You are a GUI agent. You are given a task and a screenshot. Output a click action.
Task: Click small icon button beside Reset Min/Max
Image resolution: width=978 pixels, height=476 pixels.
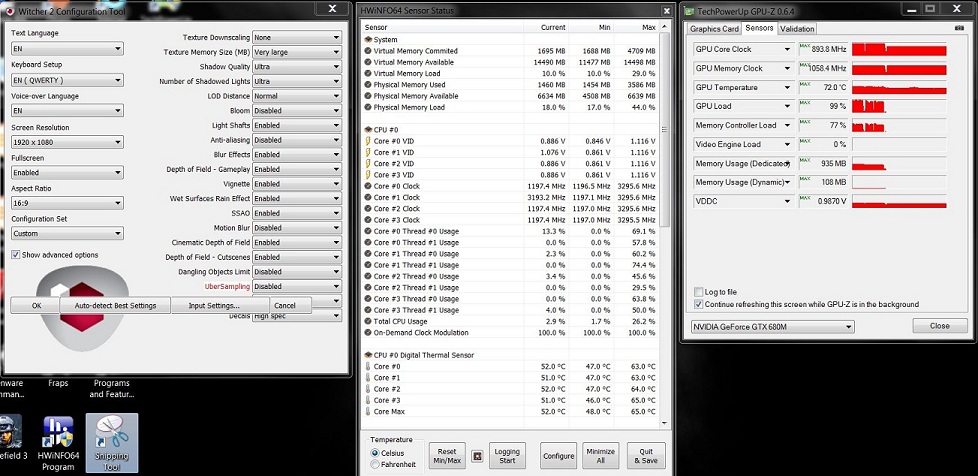coord(477,456)
